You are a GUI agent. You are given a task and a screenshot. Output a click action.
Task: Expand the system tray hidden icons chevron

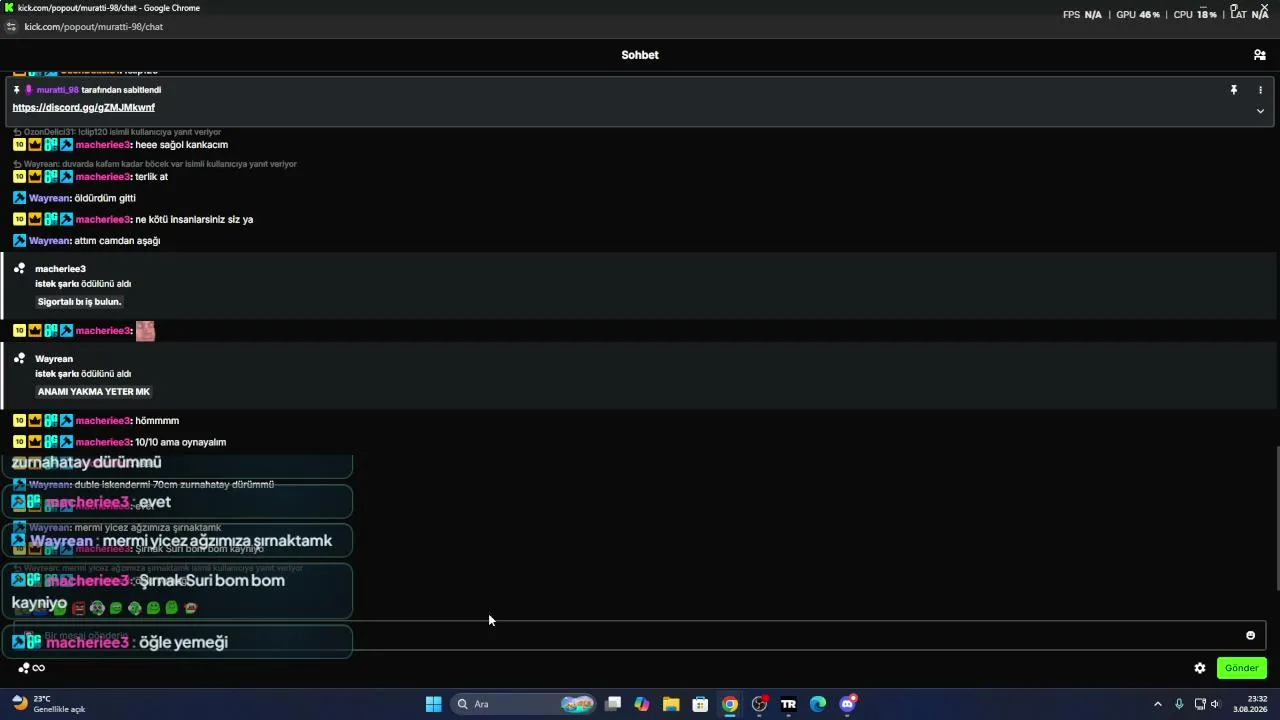click(x=1158, y=704)
